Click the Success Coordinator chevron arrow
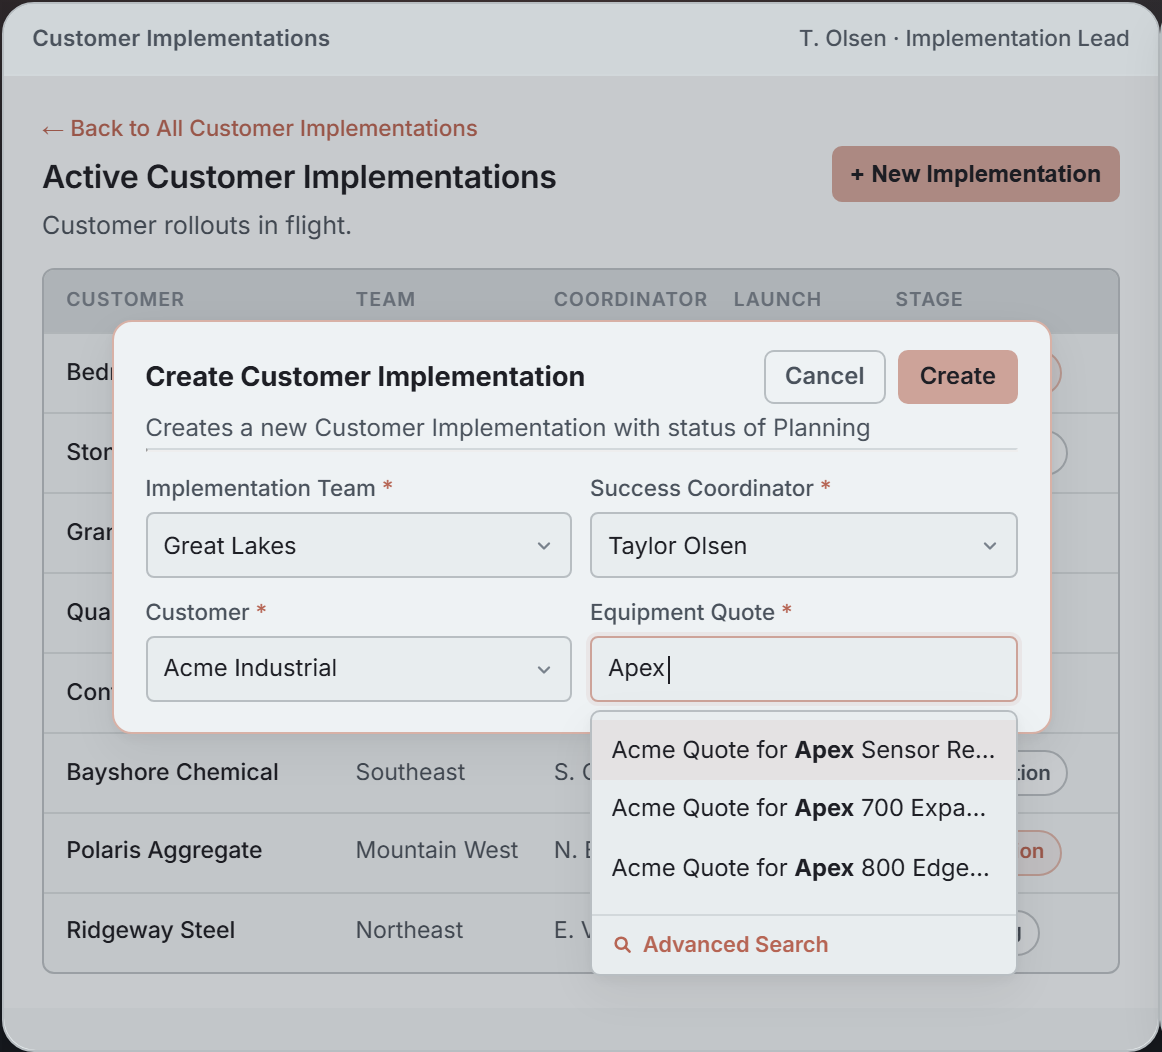Viewport: 1162px width, 1052px height. click(x=990, y=546)
